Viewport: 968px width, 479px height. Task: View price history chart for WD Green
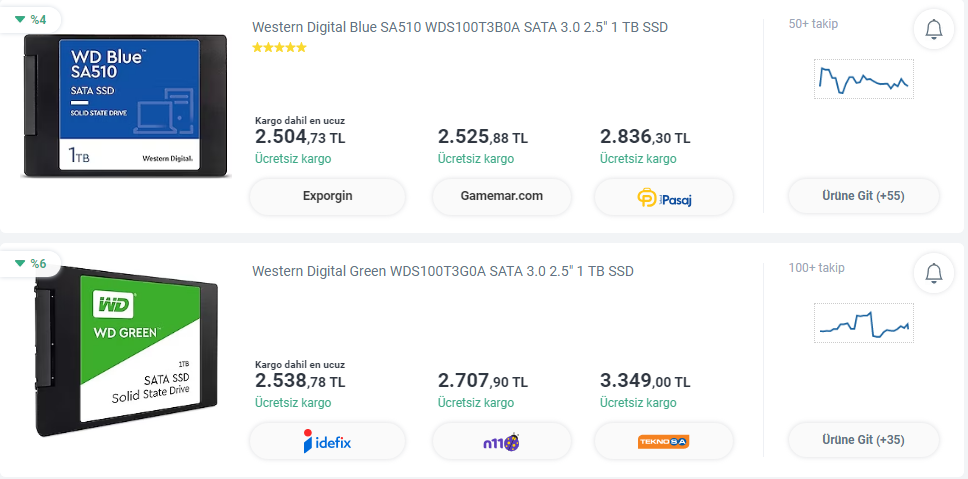click(x=864, y=323)
